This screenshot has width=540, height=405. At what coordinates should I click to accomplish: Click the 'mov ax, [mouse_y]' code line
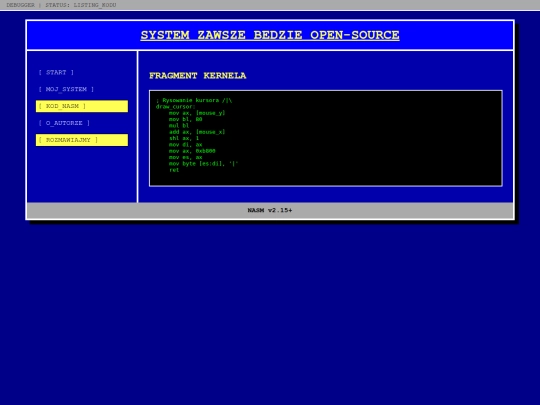[x=197, y=113]
